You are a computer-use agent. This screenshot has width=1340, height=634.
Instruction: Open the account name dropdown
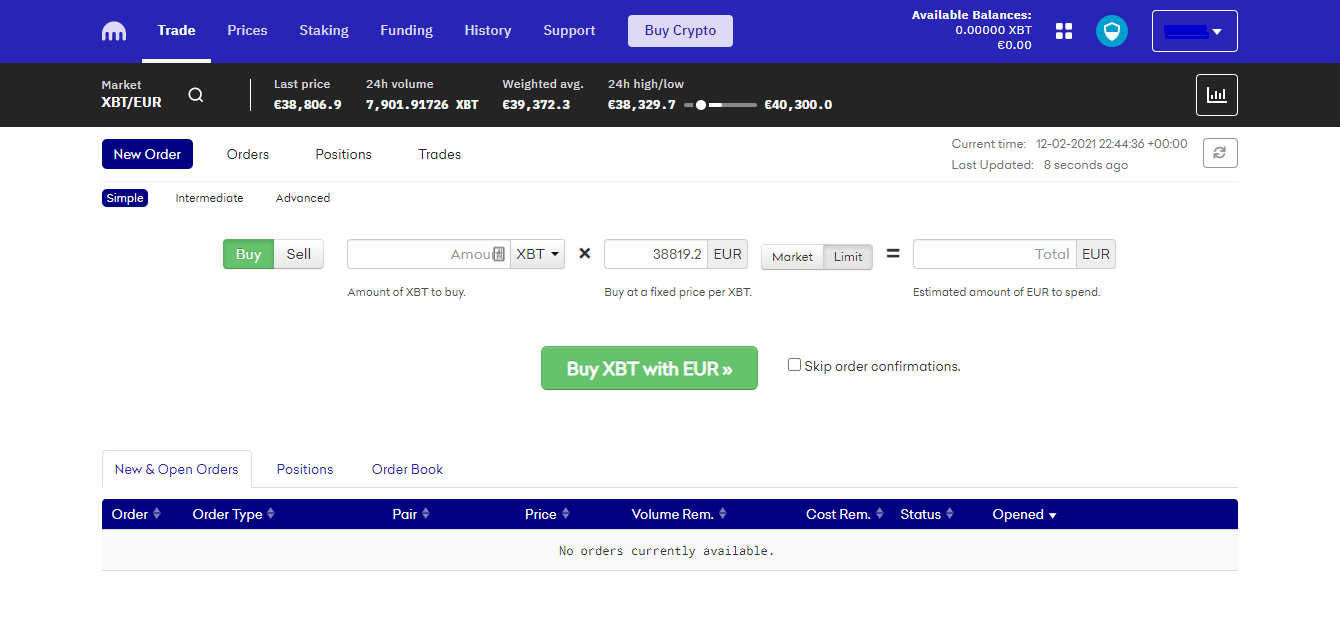point(1194,31)
